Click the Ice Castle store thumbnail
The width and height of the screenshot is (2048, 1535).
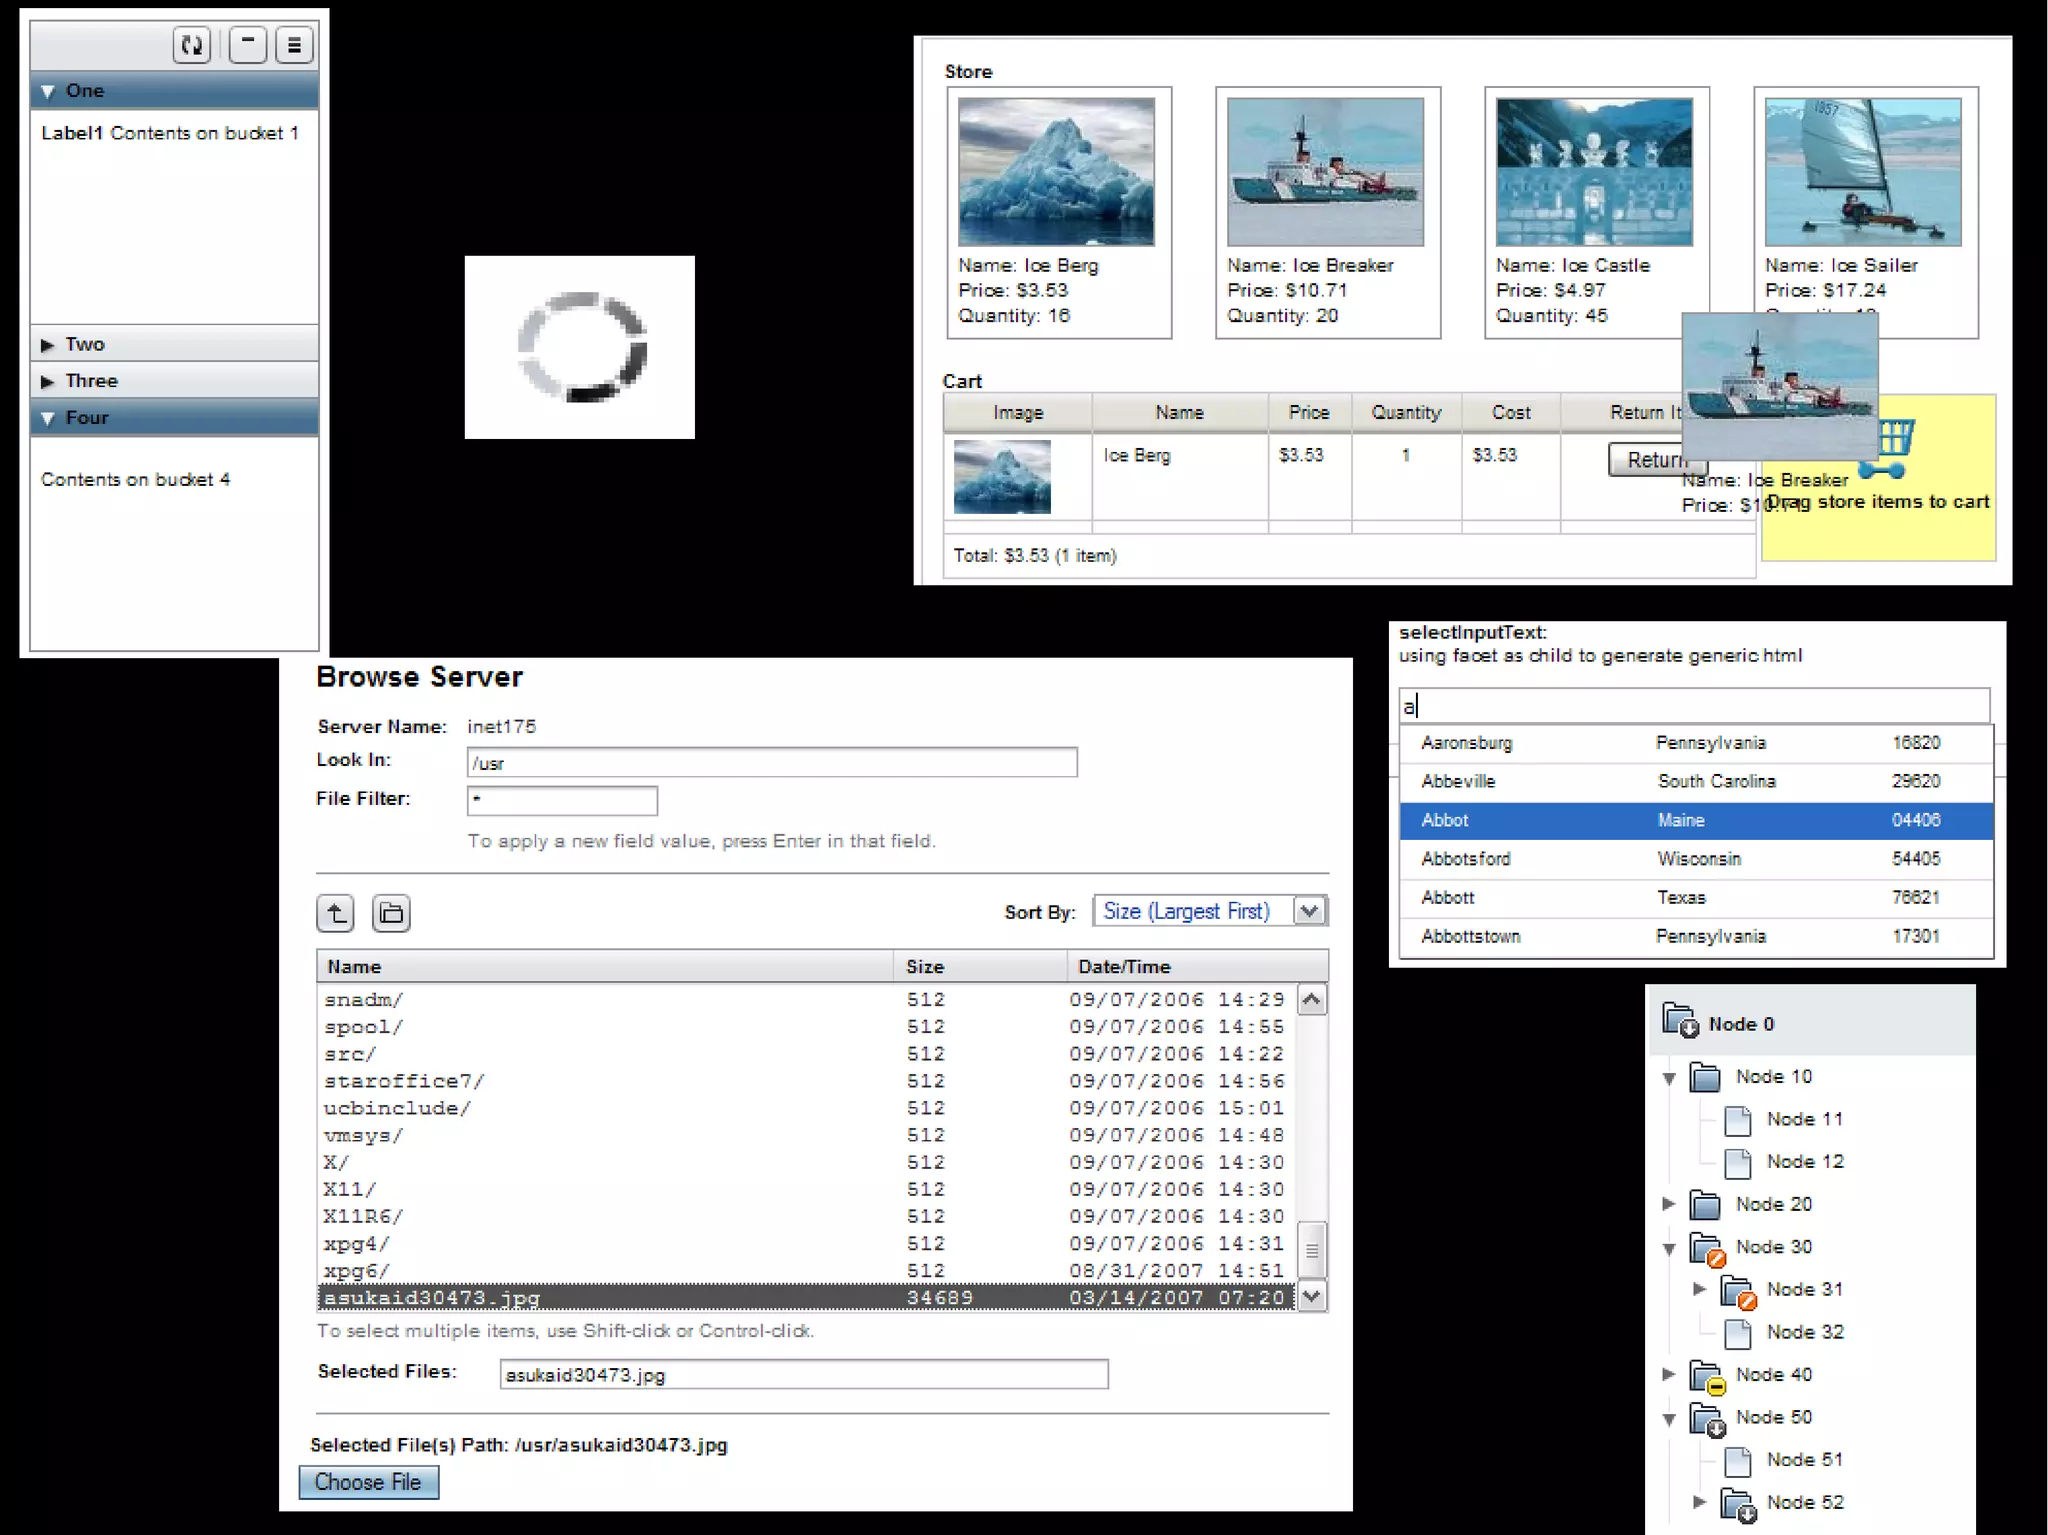(x=1593, y=172)
